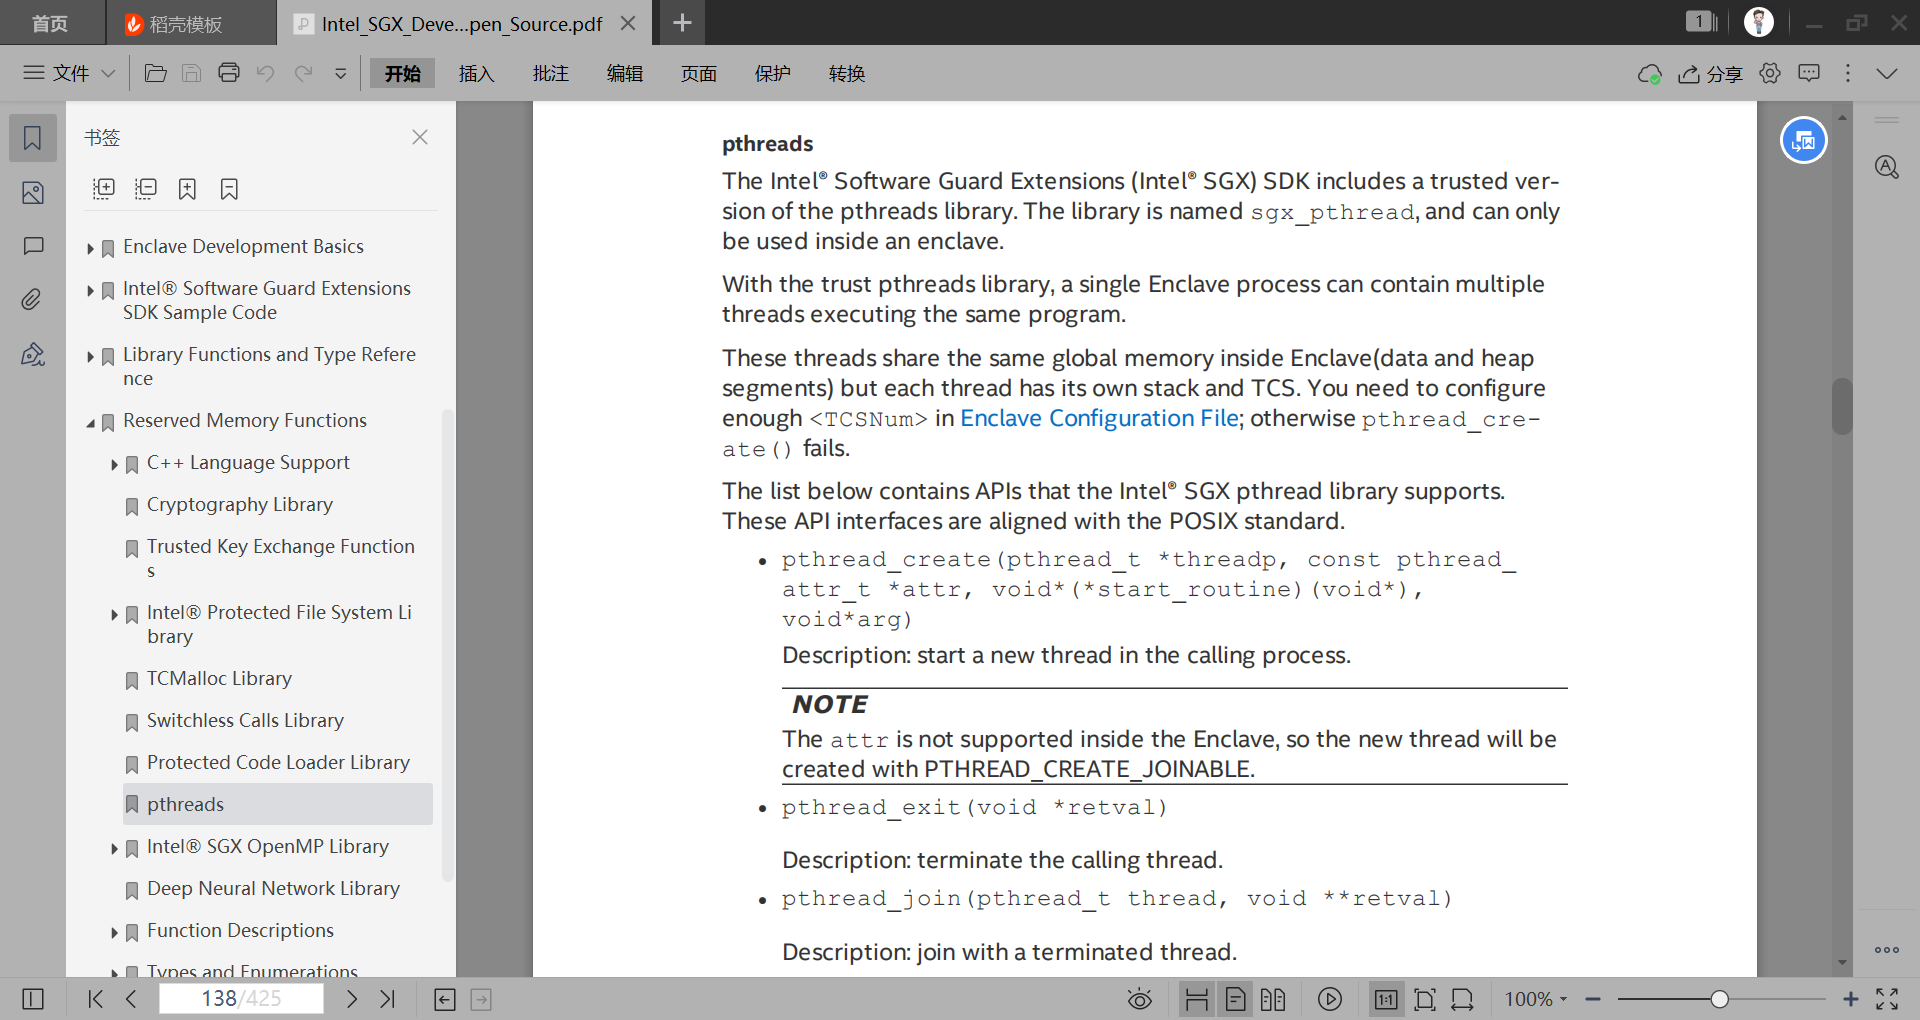Viewport: 1920px width, 1020px height.
Task: Toggle reading mode with the eye icon
Action: click(x=1140, y=999)
